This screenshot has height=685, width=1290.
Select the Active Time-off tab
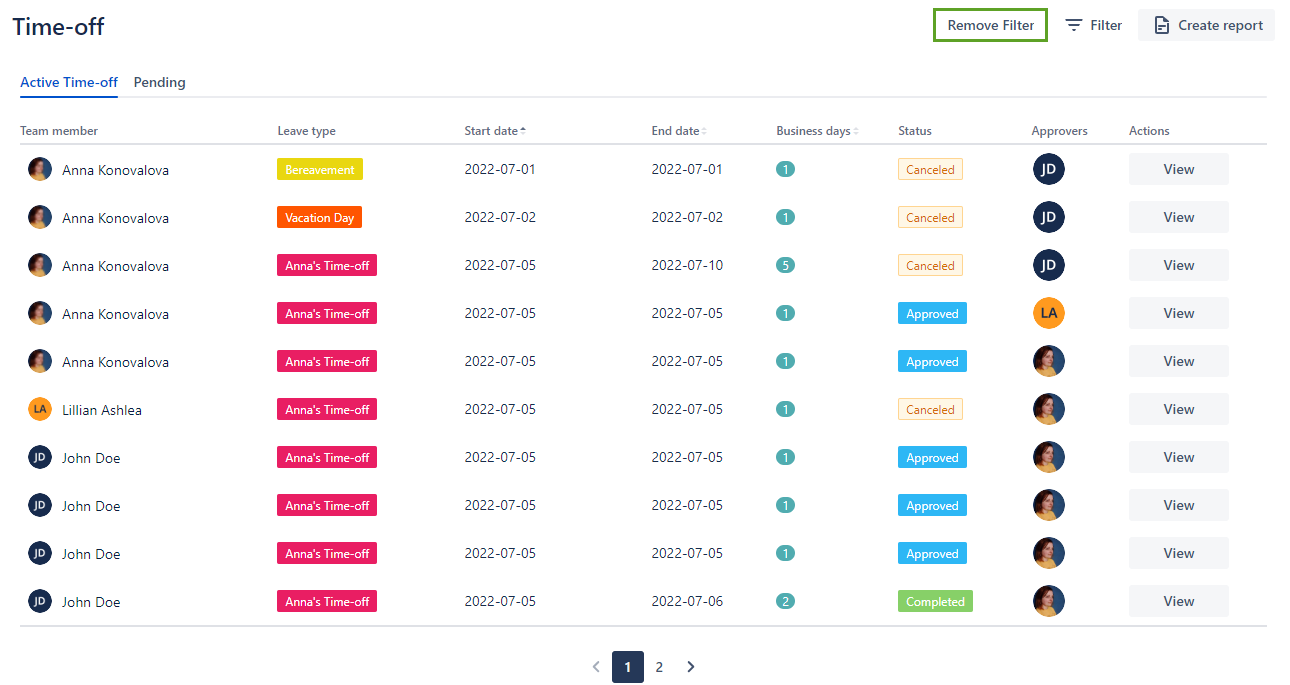tap(69, 82)
